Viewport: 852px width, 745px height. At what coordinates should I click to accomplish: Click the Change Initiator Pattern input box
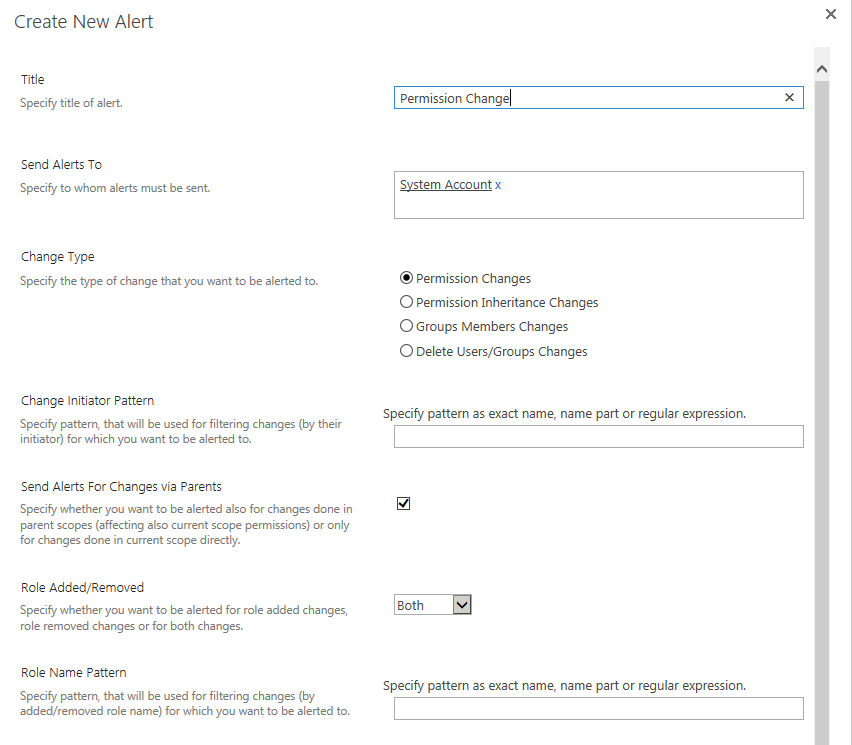coord(597,436)
